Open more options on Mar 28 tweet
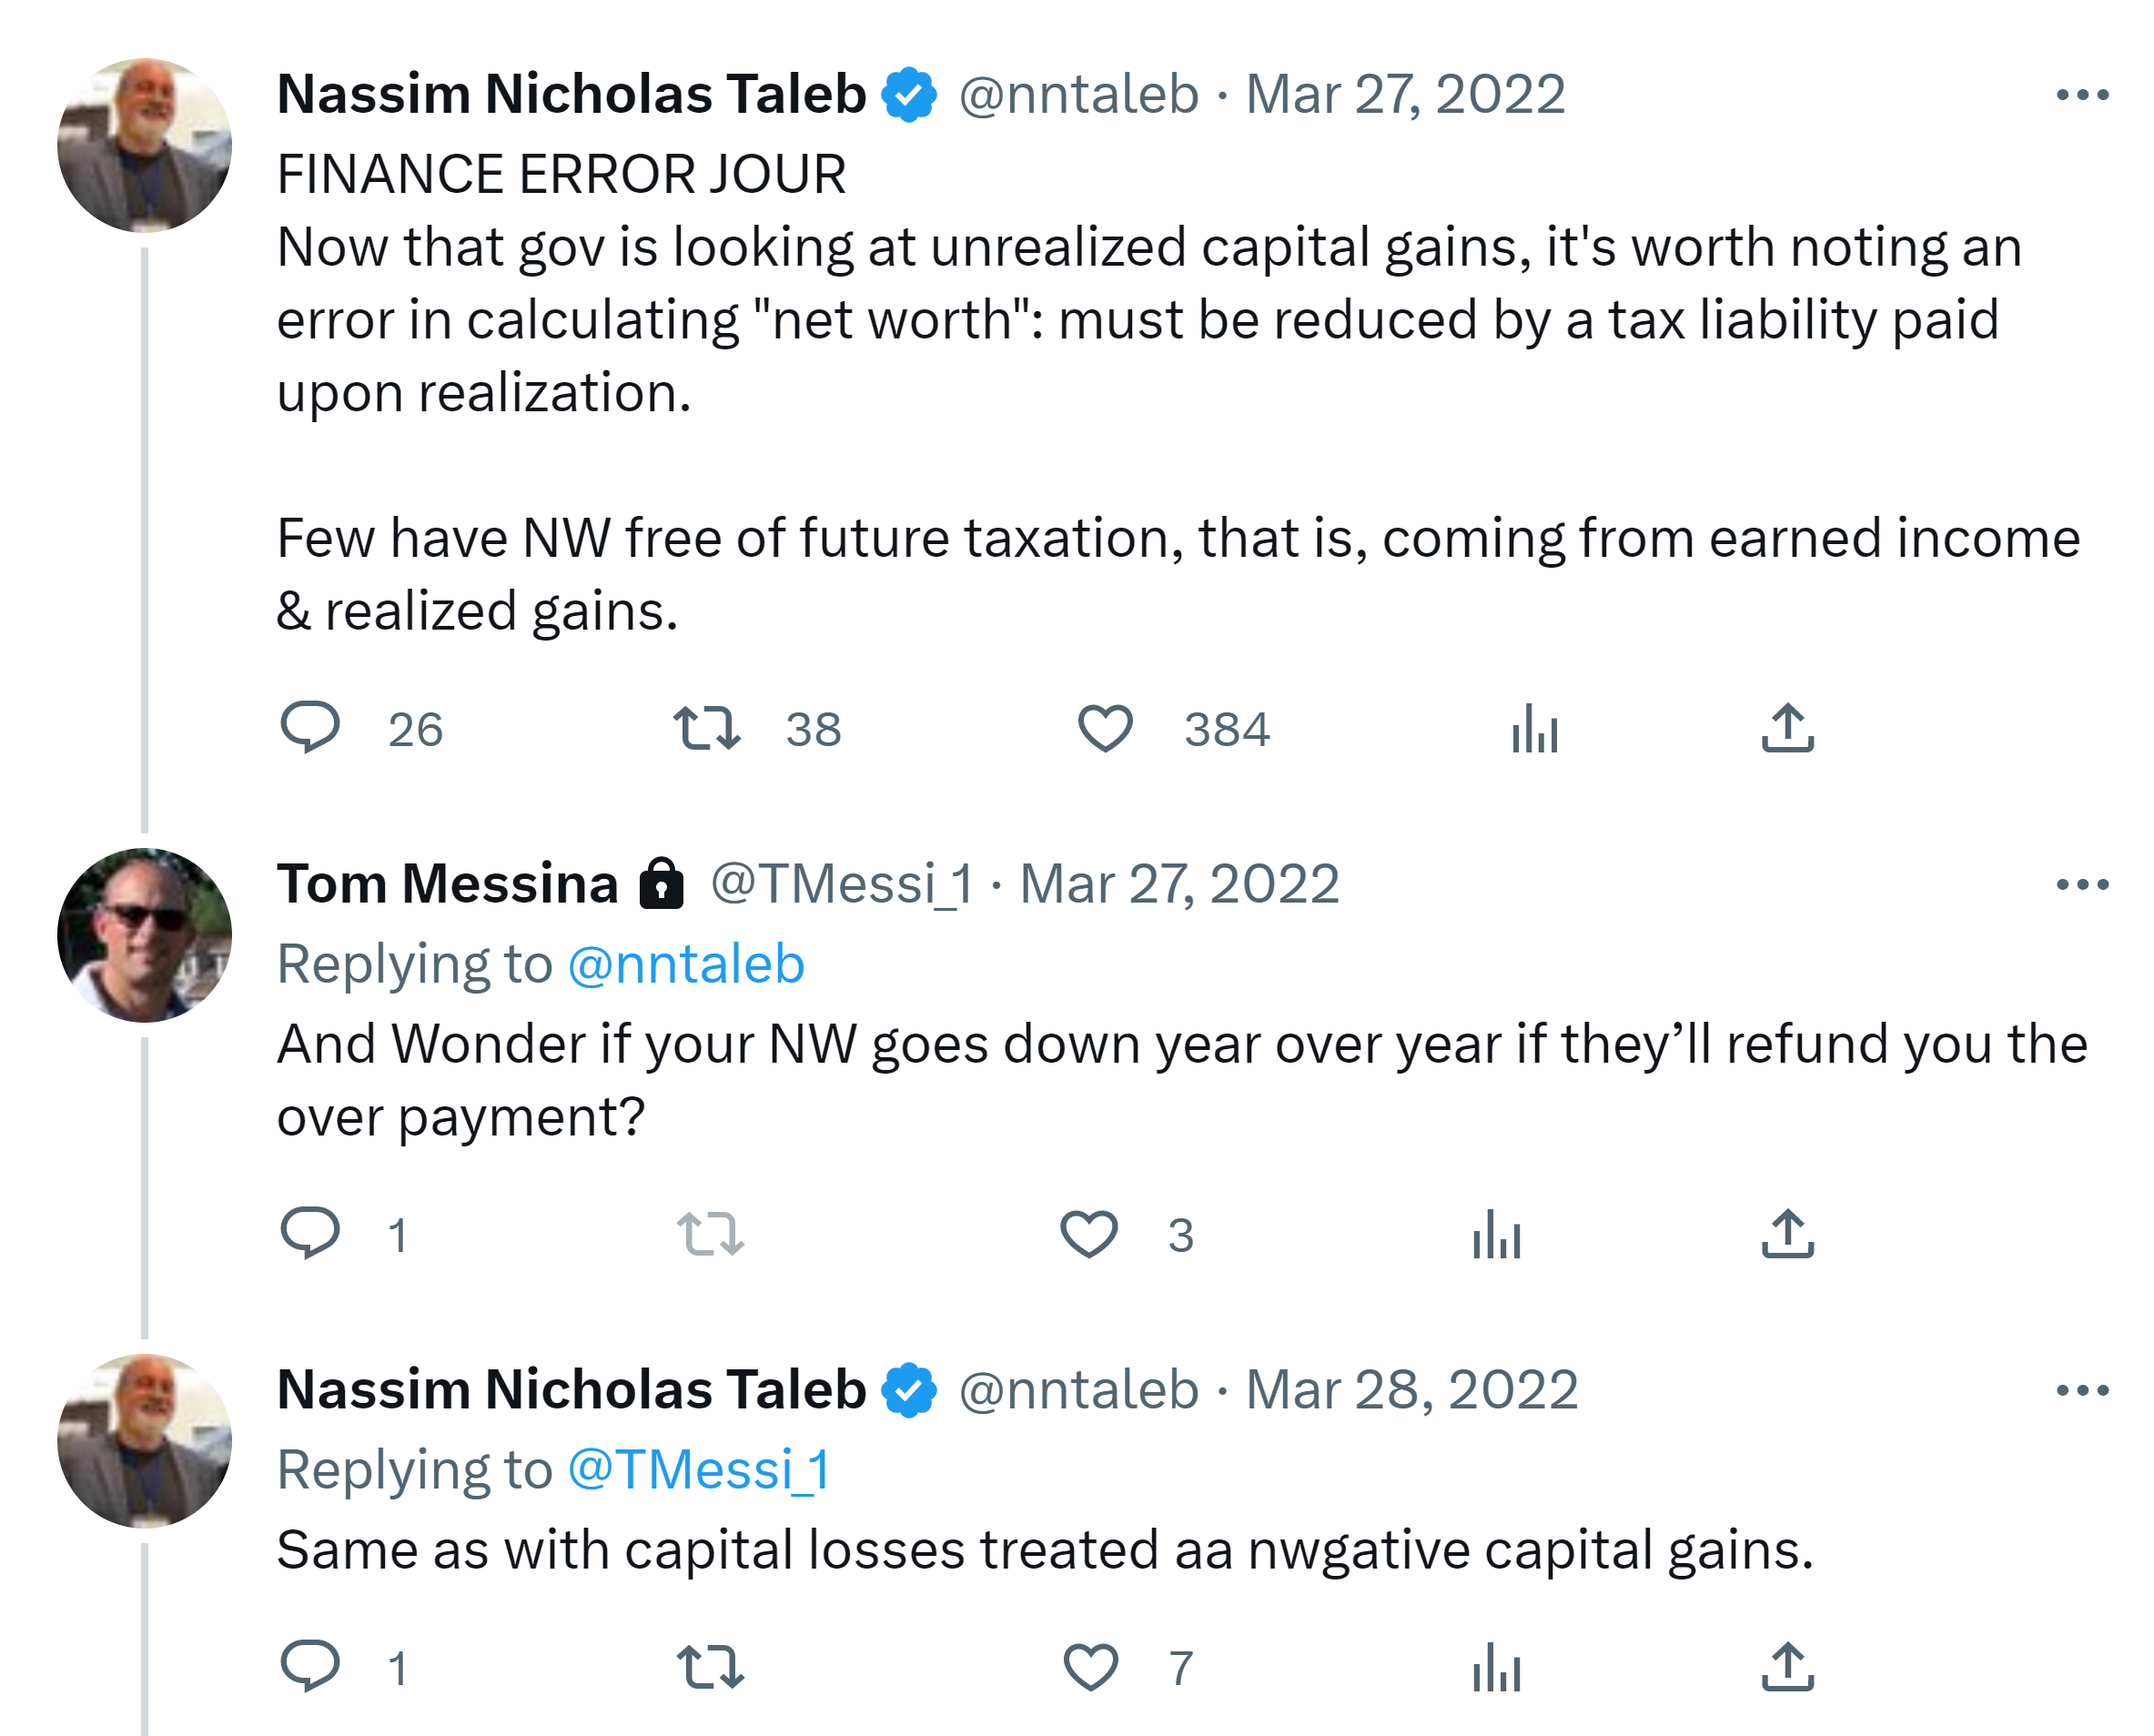This screenshot has width=2154, height=1736. click(x=2082, y=1390)
